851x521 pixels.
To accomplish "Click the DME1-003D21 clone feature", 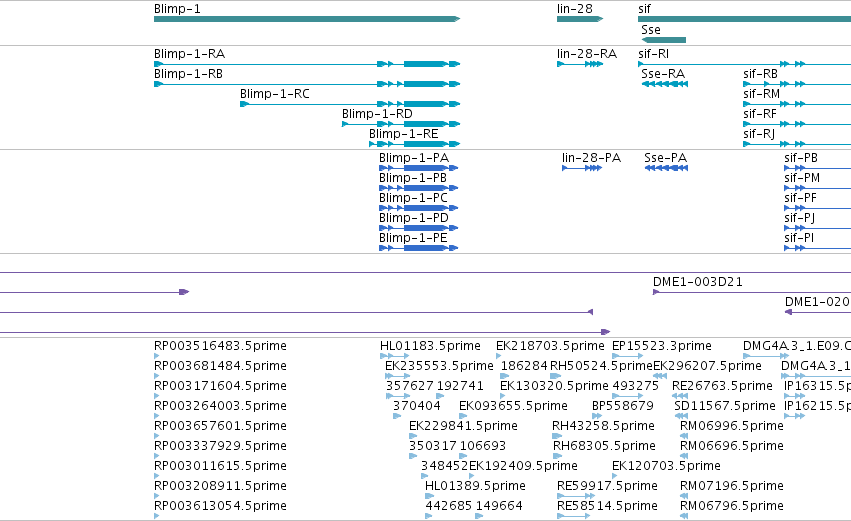I will click(x=752, y=292).
